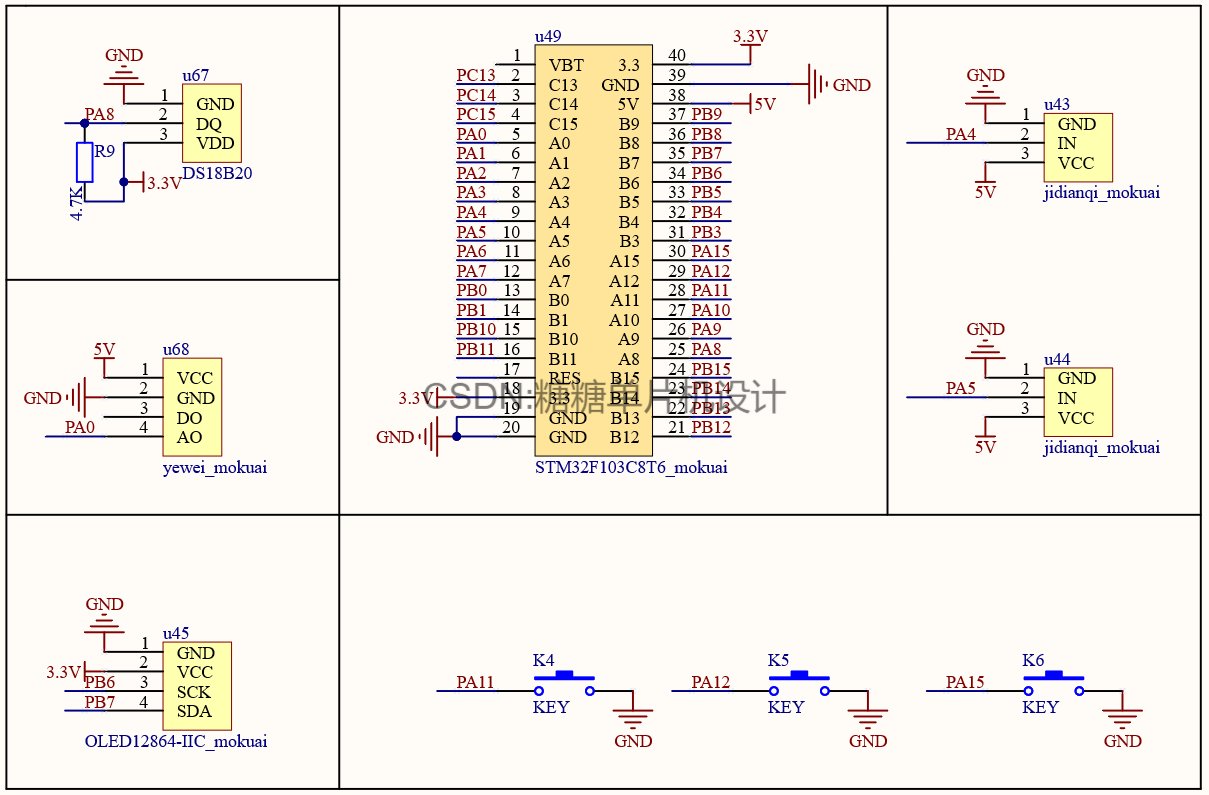
Task: Click the "DS18B20" part label
Action: click(x=217, y=172)
